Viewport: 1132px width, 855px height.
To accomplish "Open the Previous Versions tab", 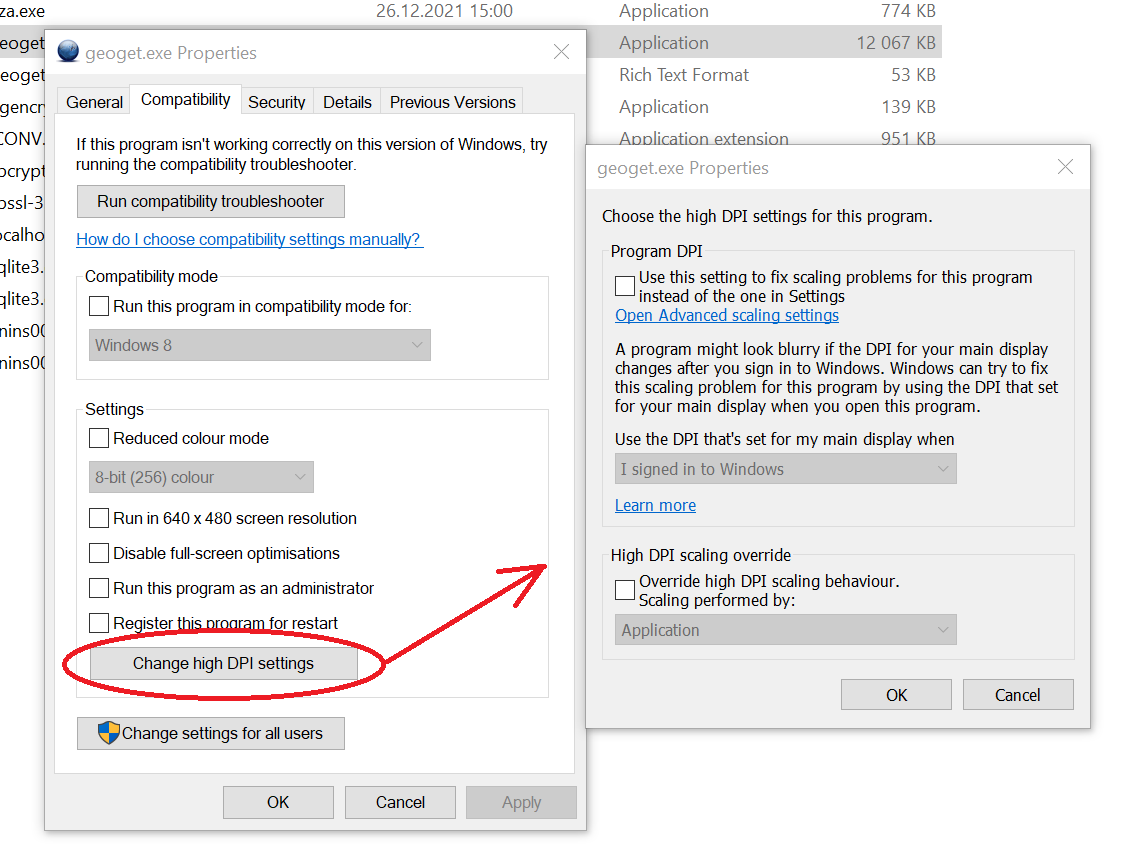I will (453, 102).
